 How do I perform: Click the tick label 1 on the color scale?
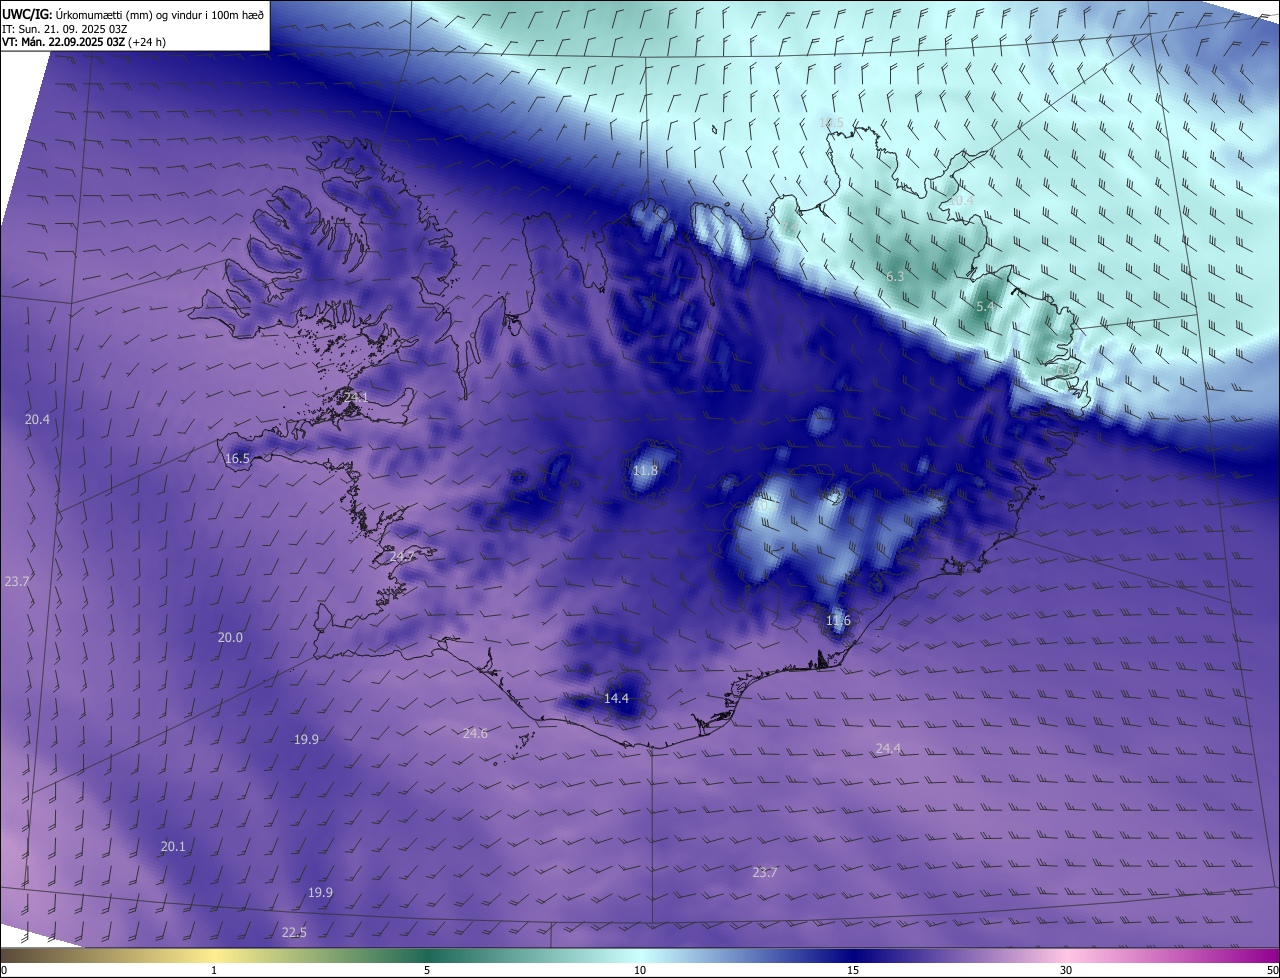[x=214, y=970]
